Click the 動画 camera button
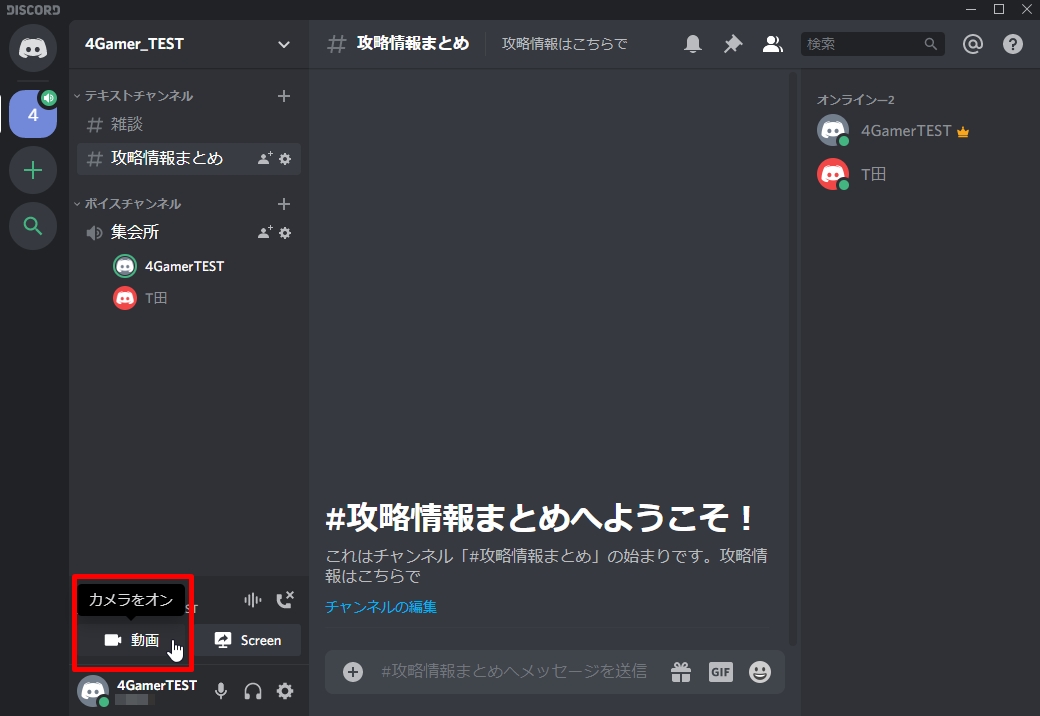Image resolution: width=1040 pixels, height=716 pixels. (x=132, y=640)
